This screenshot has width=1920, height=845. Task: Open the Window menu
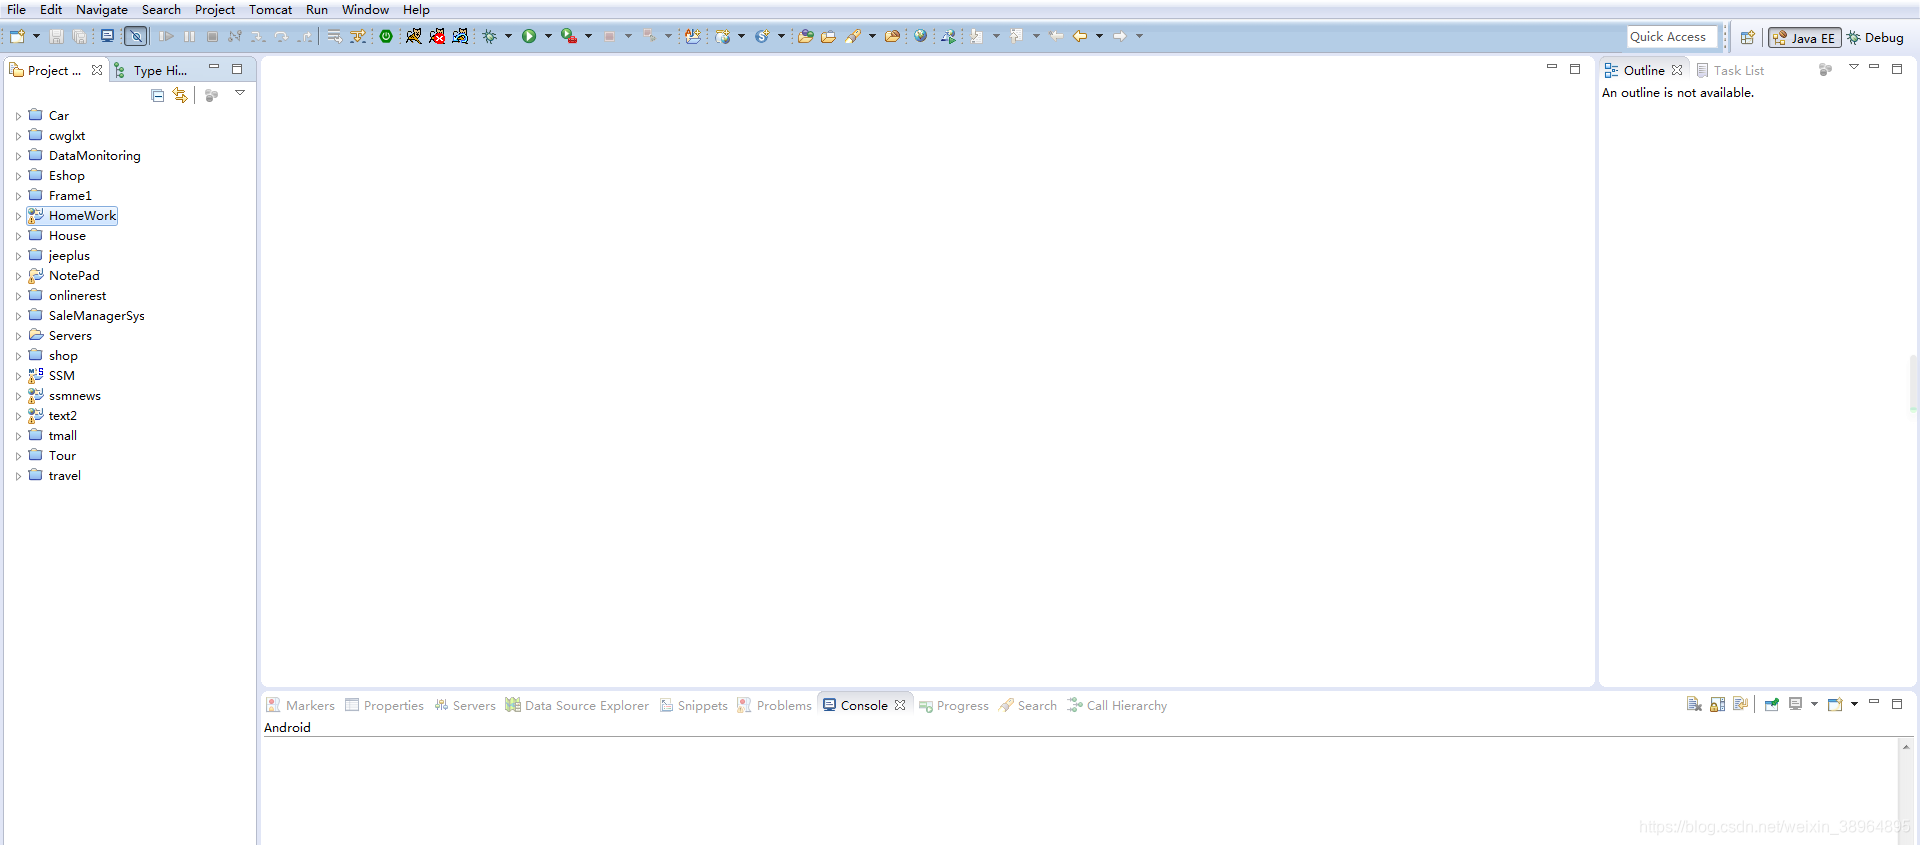coord(365,9)
